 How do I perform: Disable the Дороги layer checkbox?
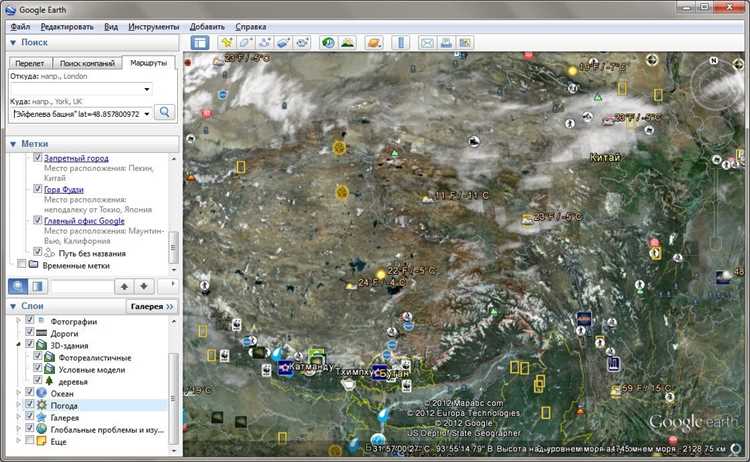click(x=30, y=332)
